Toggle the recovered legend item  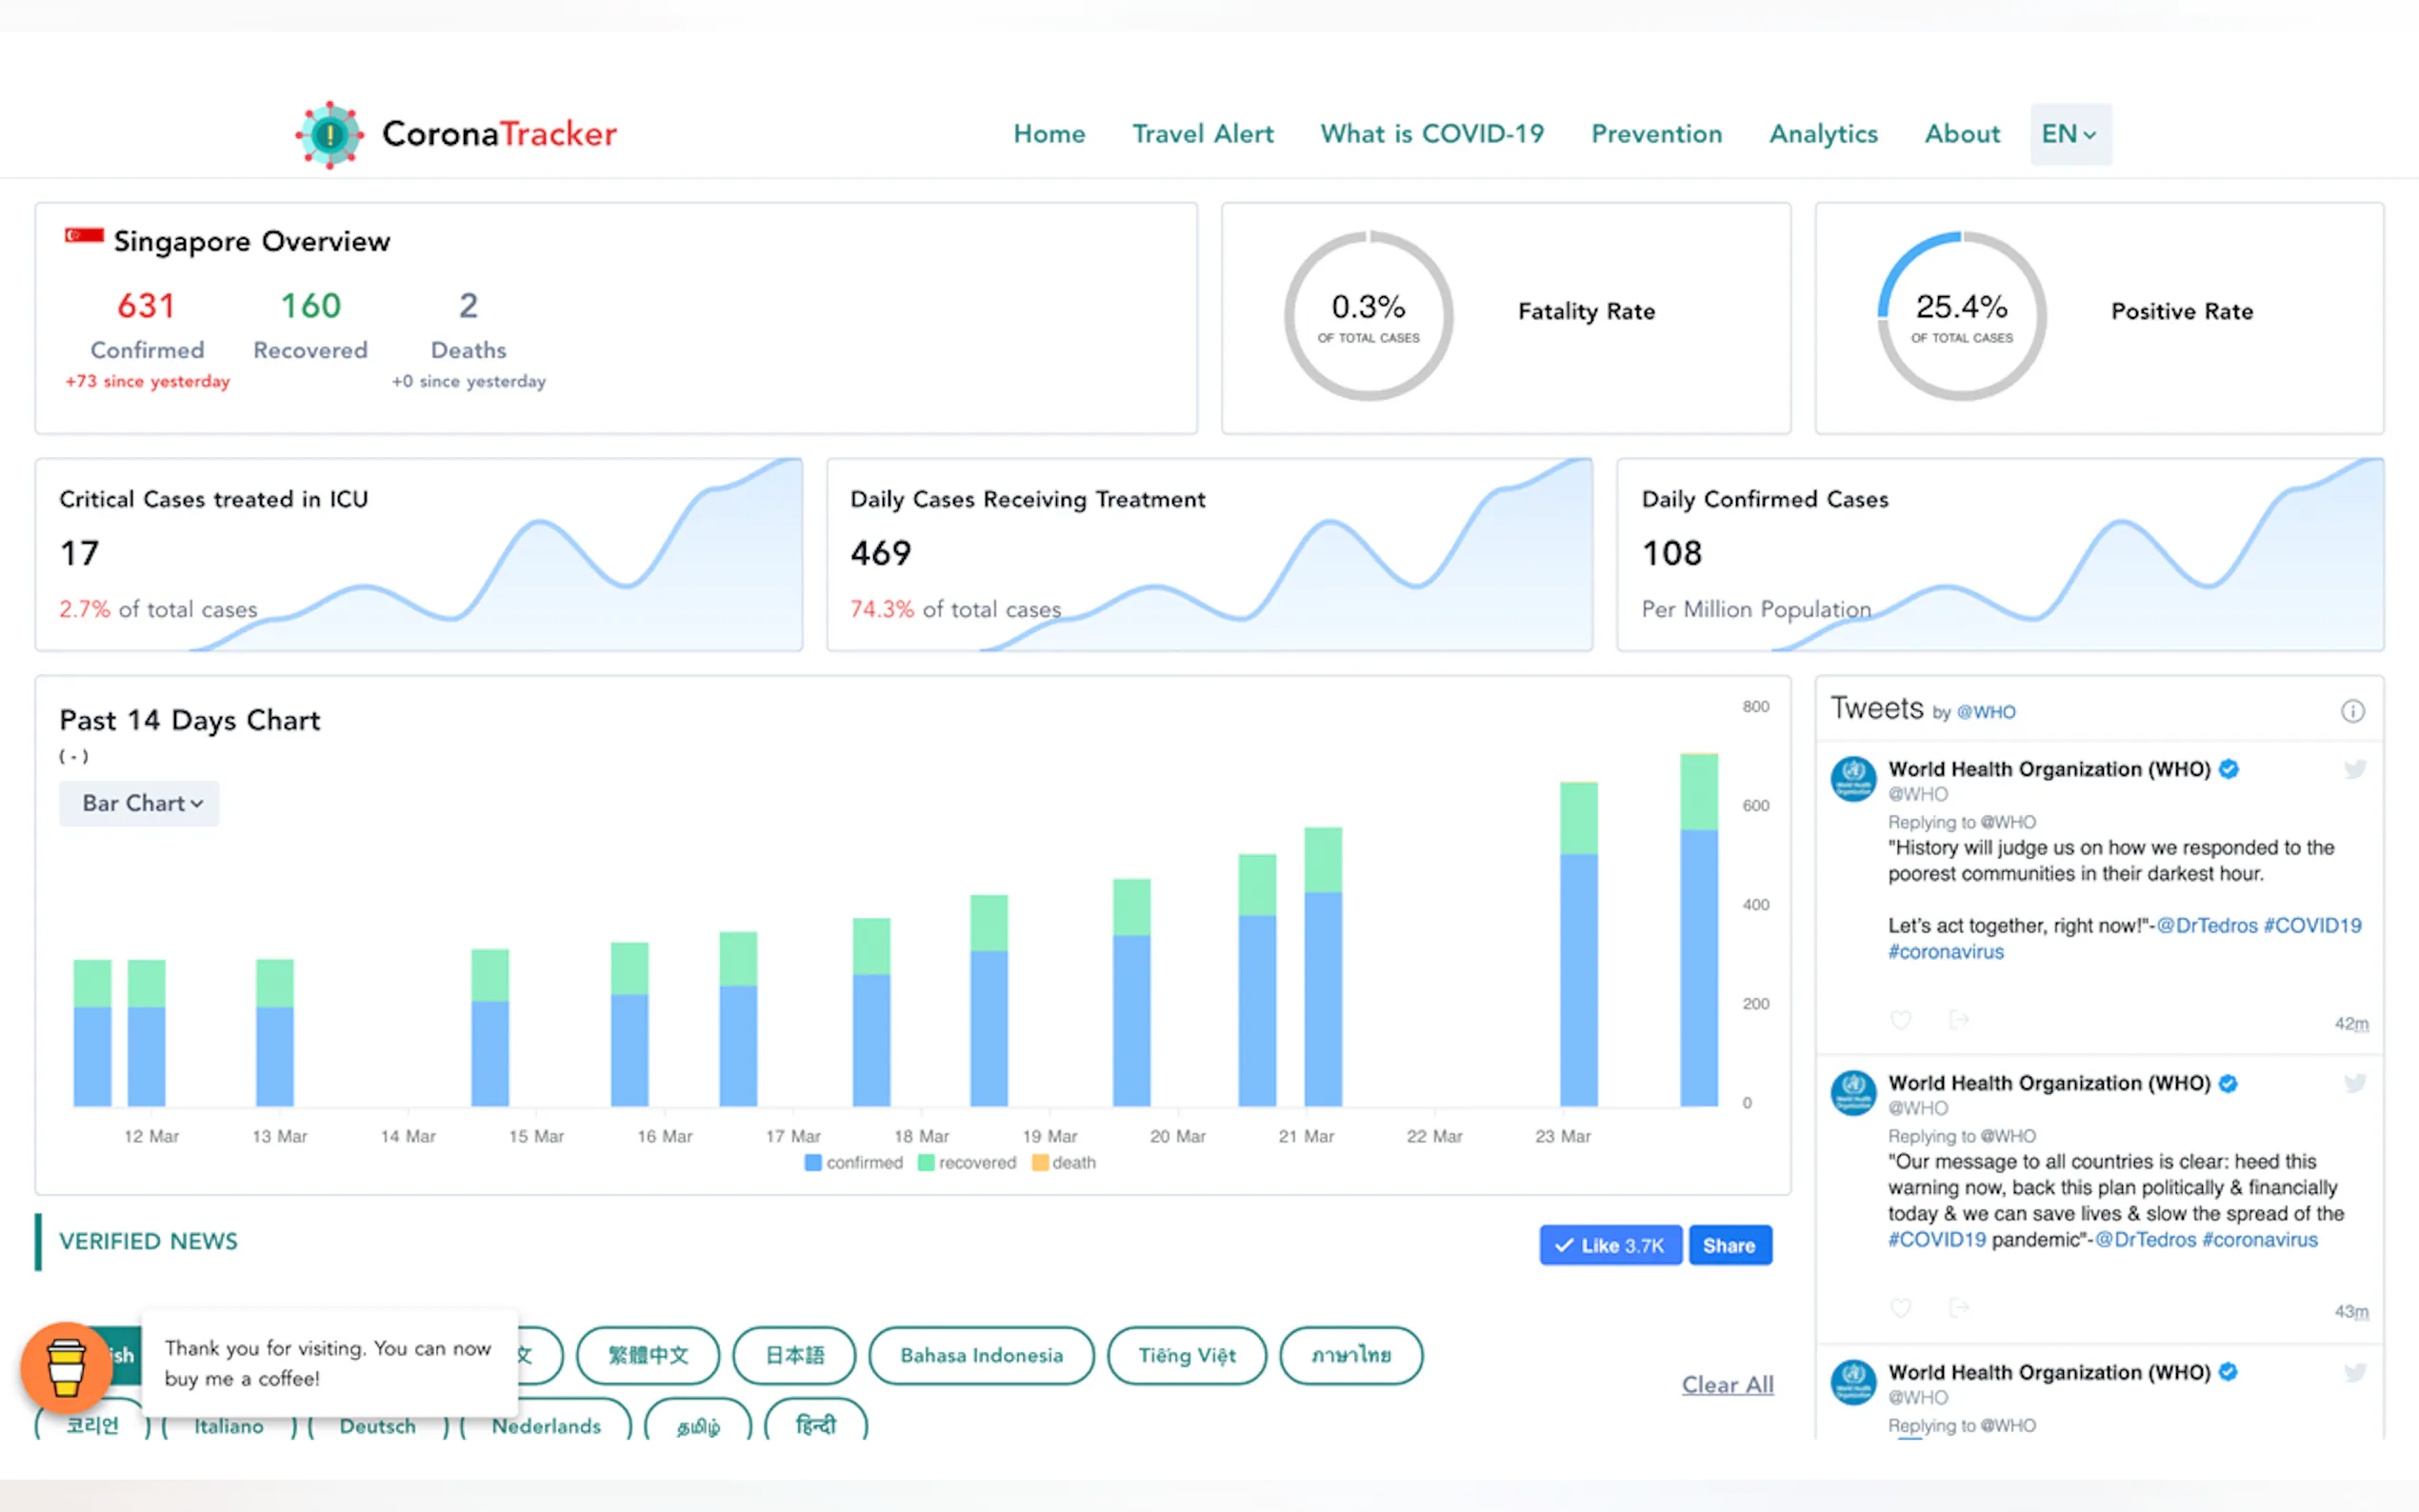coord(967,1163)
